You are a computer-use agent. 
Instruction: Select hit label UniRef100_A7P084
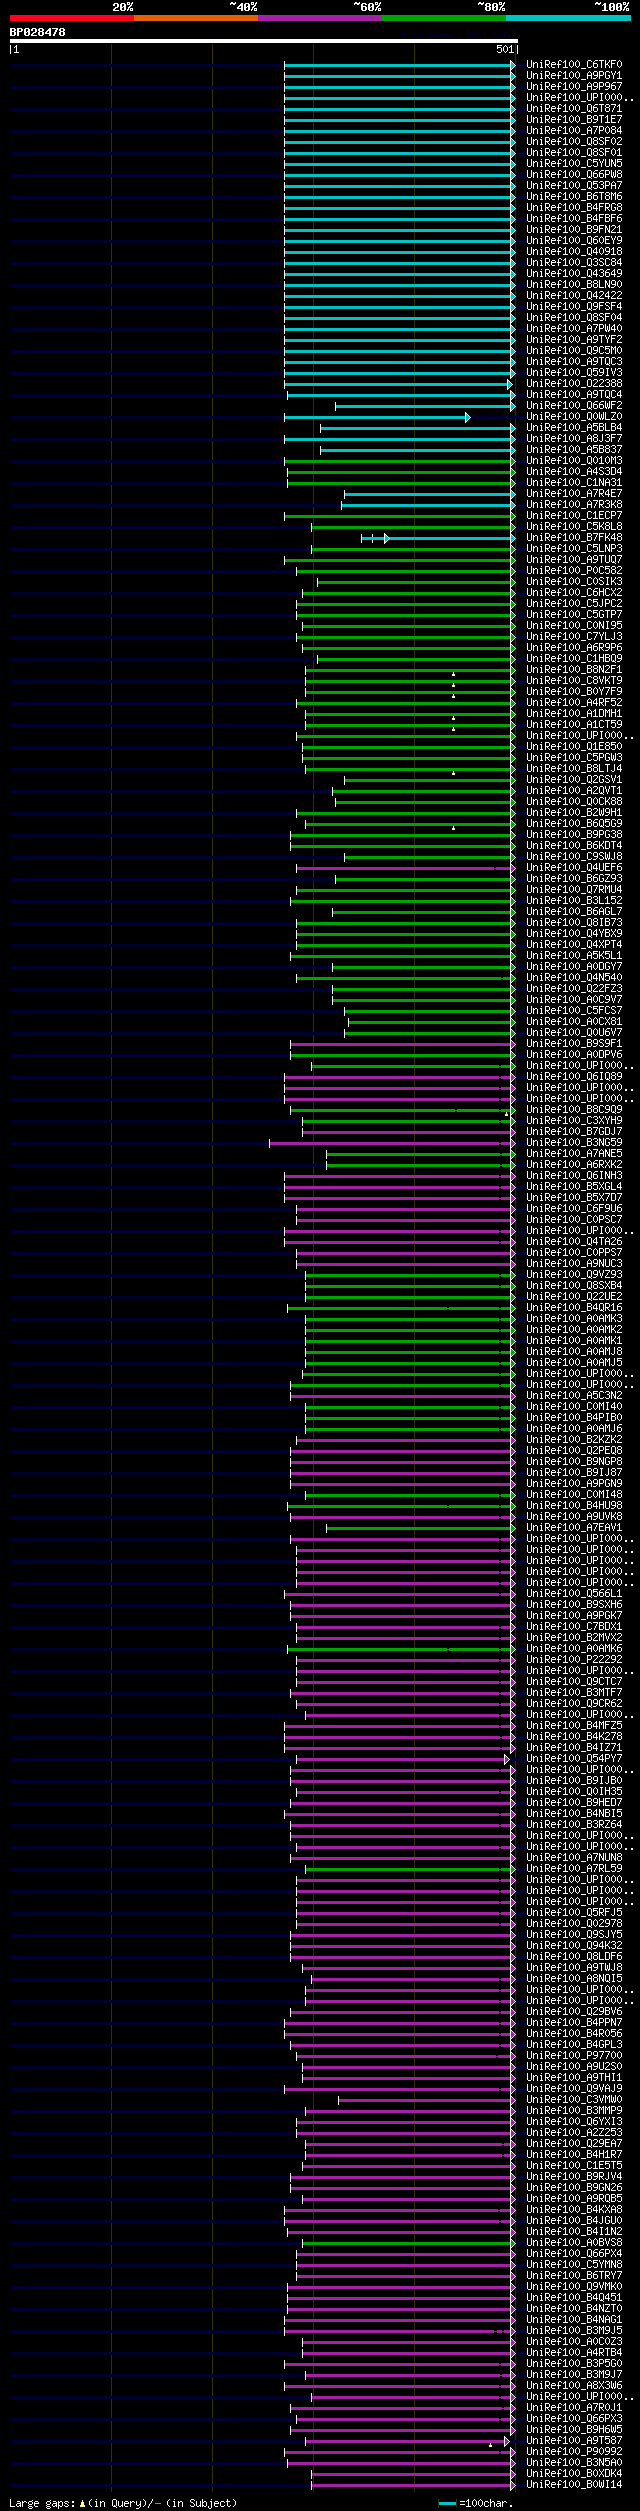click(574, 130)
